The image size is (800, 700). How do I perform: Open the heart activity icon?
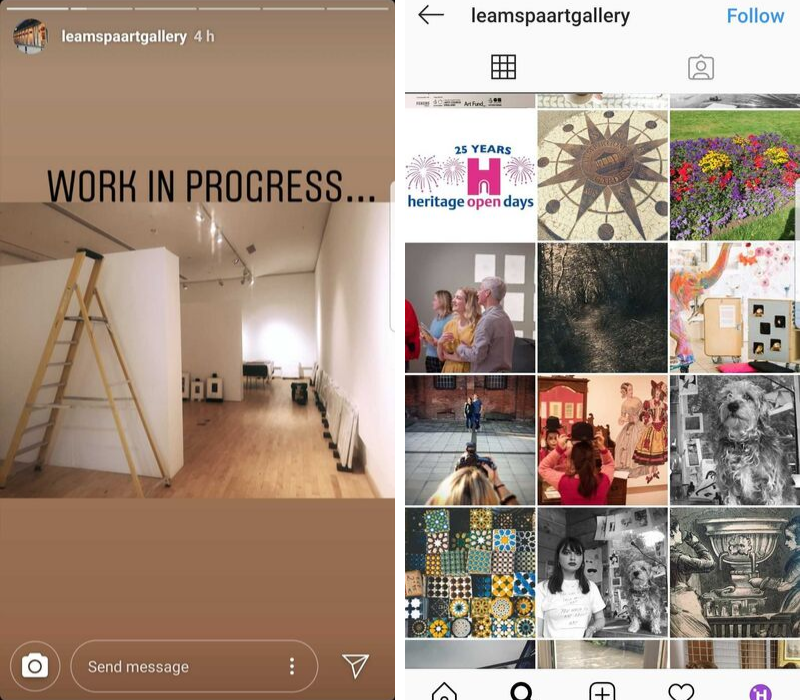pos(681,692)
